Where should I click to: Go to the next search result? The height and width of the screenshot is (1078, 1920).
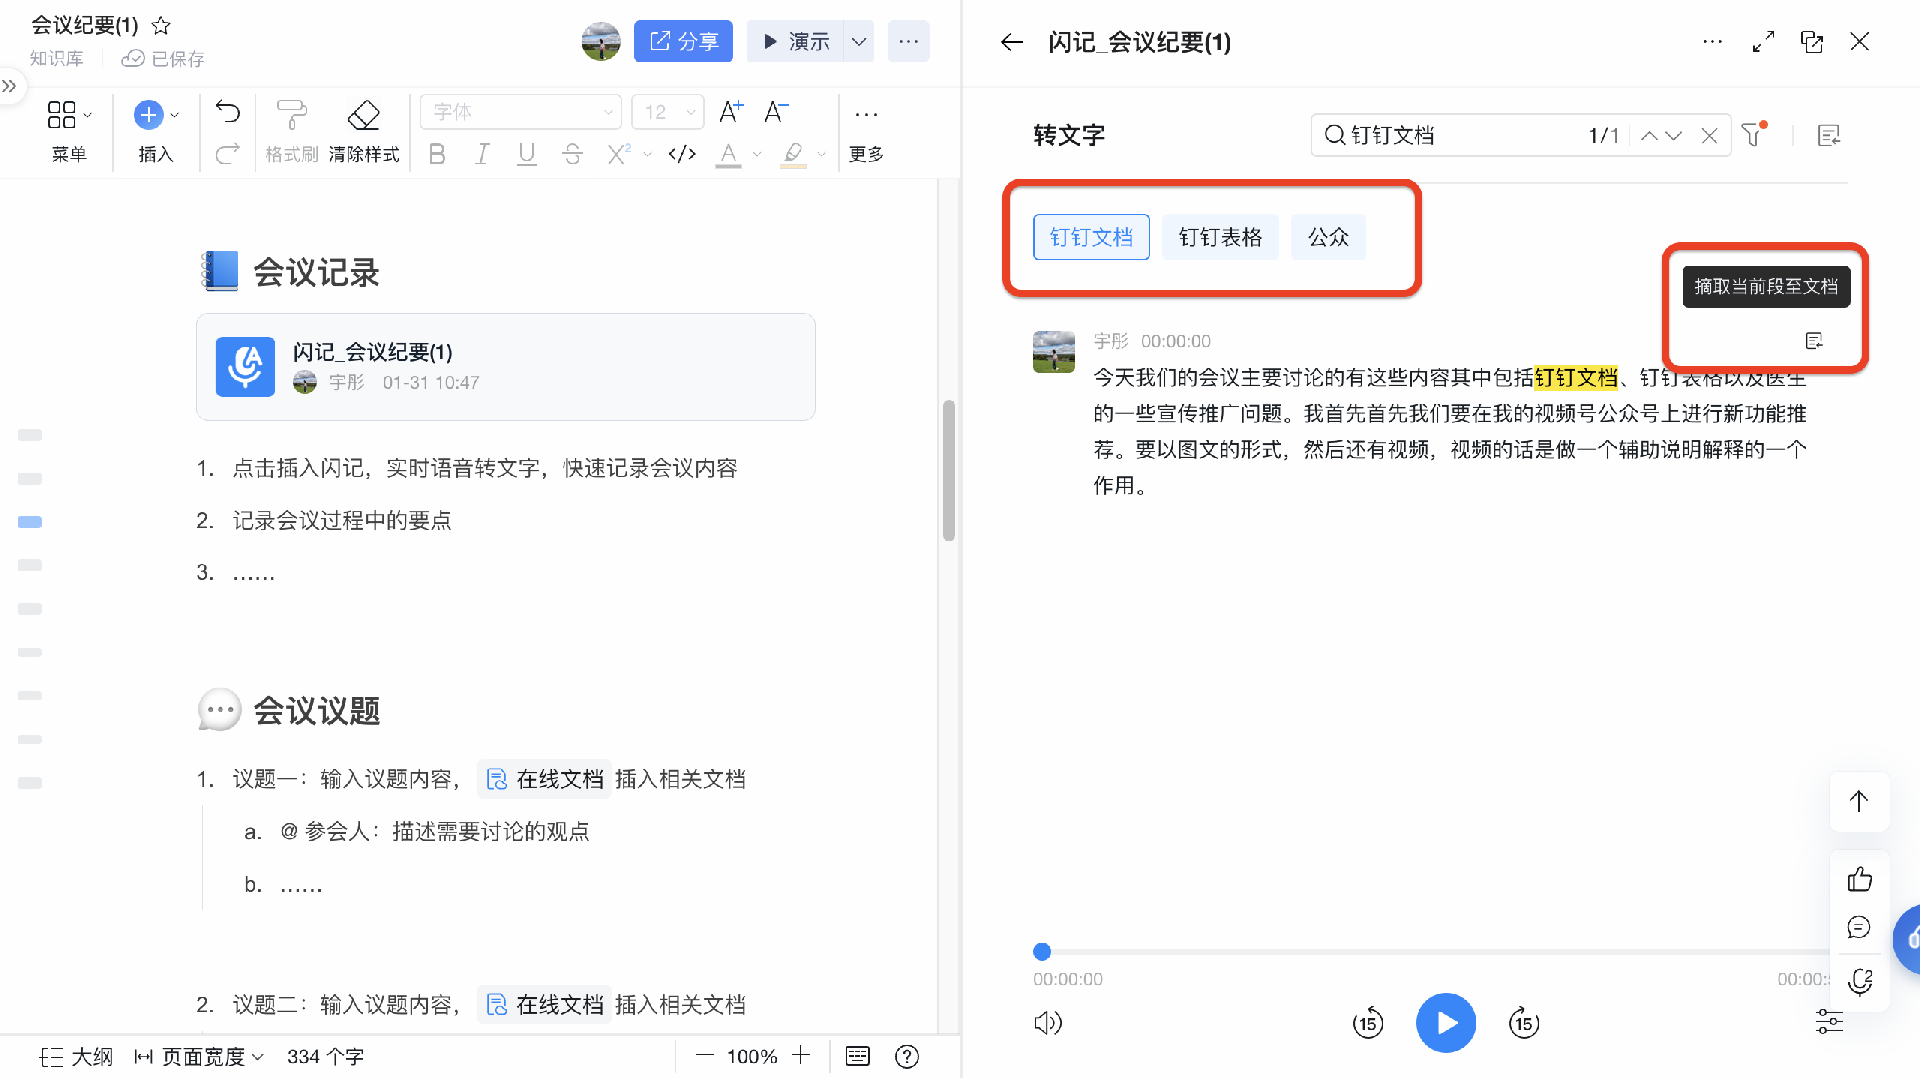tap(1673, 135)
